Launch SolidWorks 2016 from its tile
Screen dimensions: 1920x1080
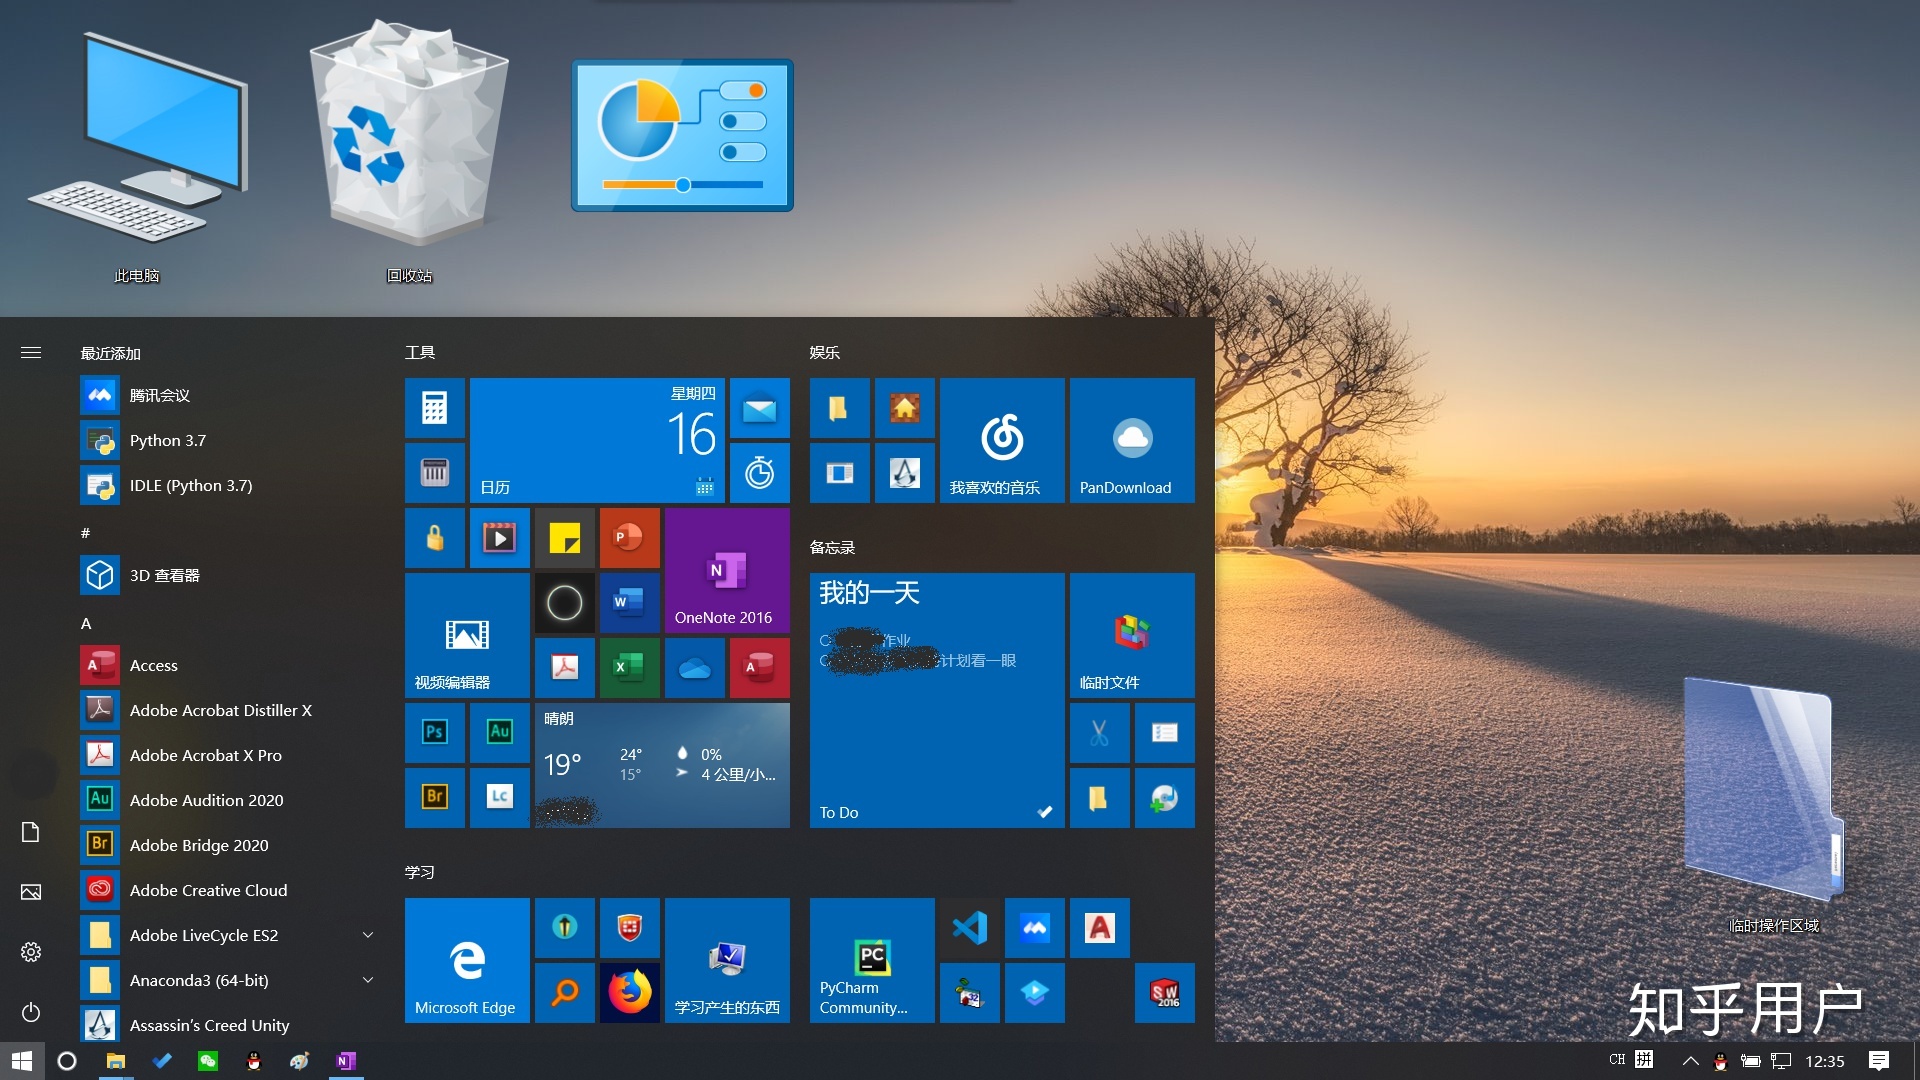coord(1164,993)
